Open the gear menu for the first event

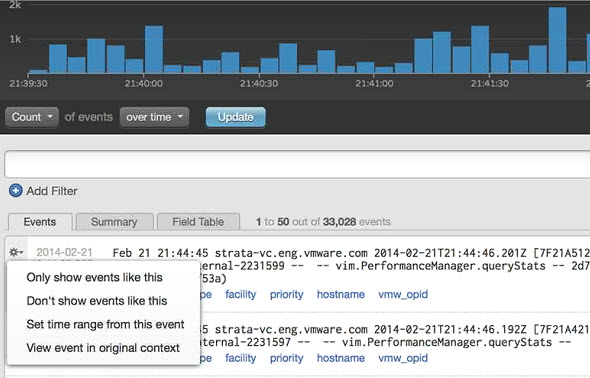16,252
